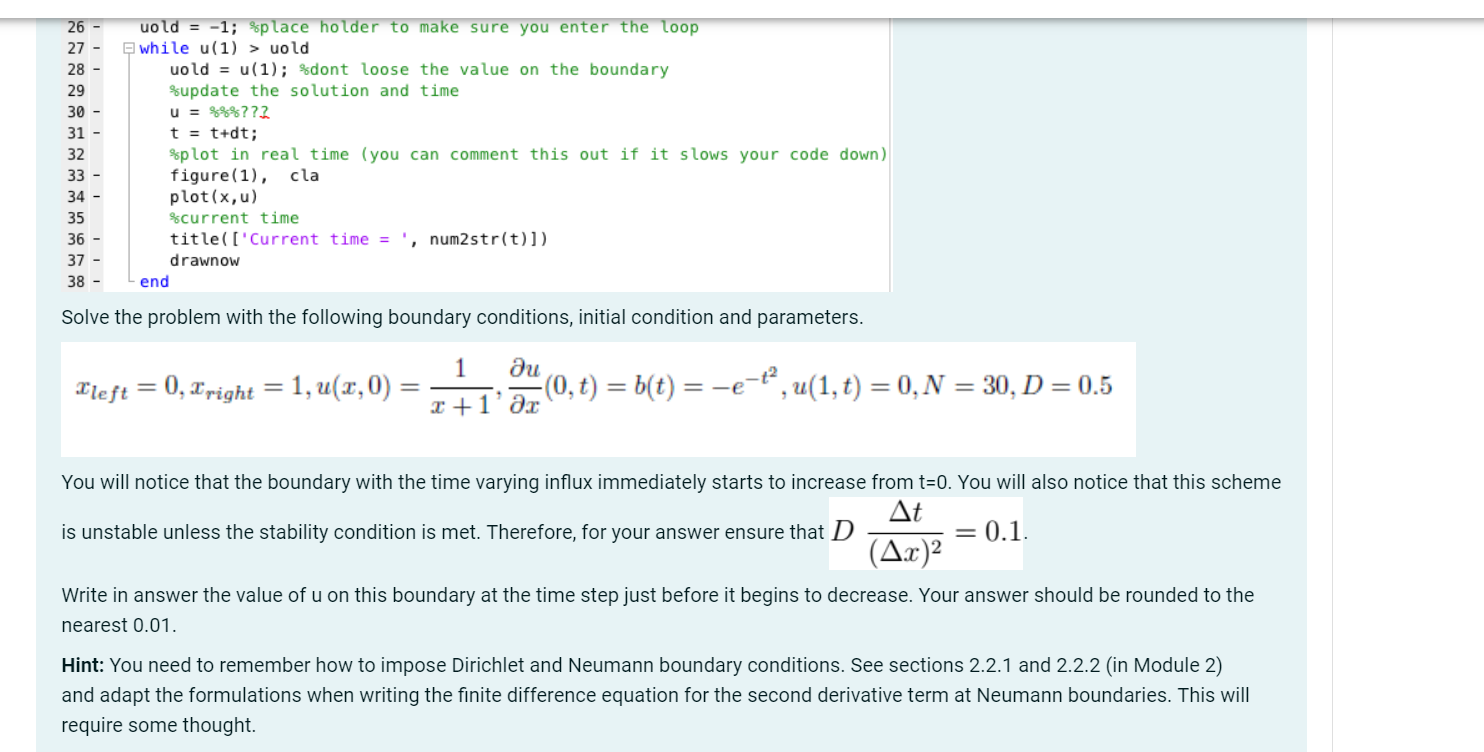Image resolution: width=1484 pixels, height=752 pixels.
Task: Click the sentence starting "You will notice that the boundary"
Action: pos(671,482)
